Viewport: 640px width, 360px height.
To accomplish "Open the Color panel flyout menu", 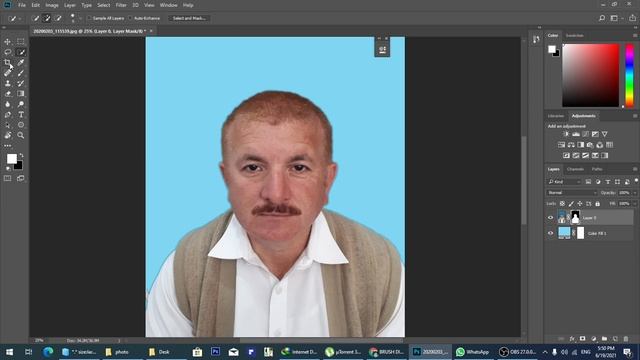I will click(x=635, y=36).
